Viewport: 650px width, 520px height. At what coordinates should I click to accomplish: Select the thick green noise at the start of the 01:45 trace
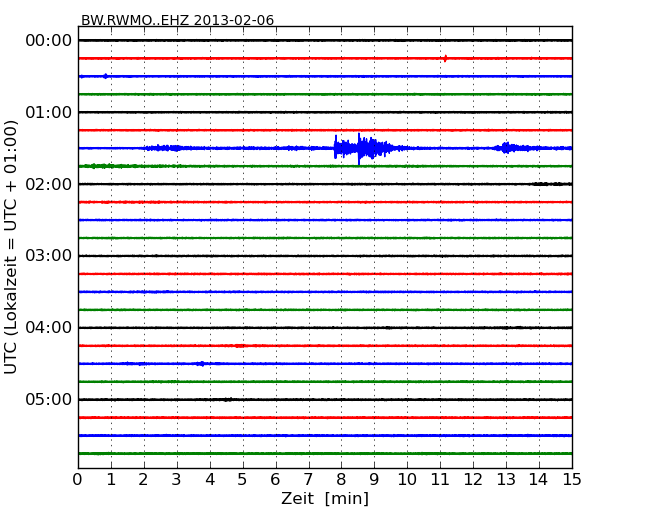110,166
